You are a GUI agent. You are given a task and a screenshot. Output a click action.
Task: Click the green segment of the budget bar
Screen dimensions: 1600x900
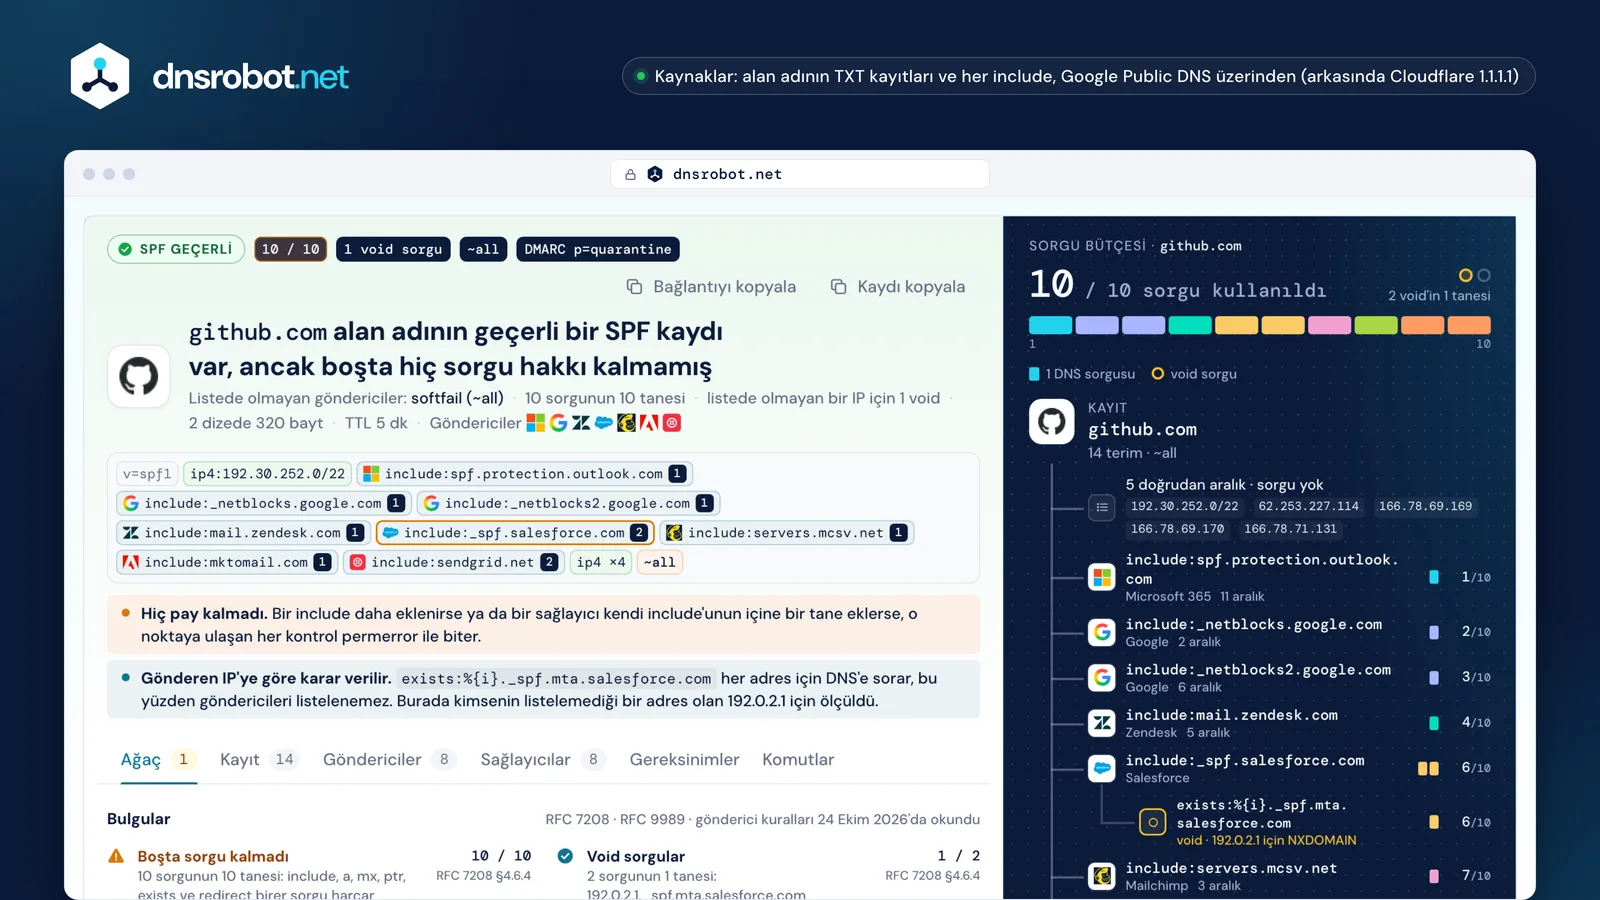tap(1376, 325)
